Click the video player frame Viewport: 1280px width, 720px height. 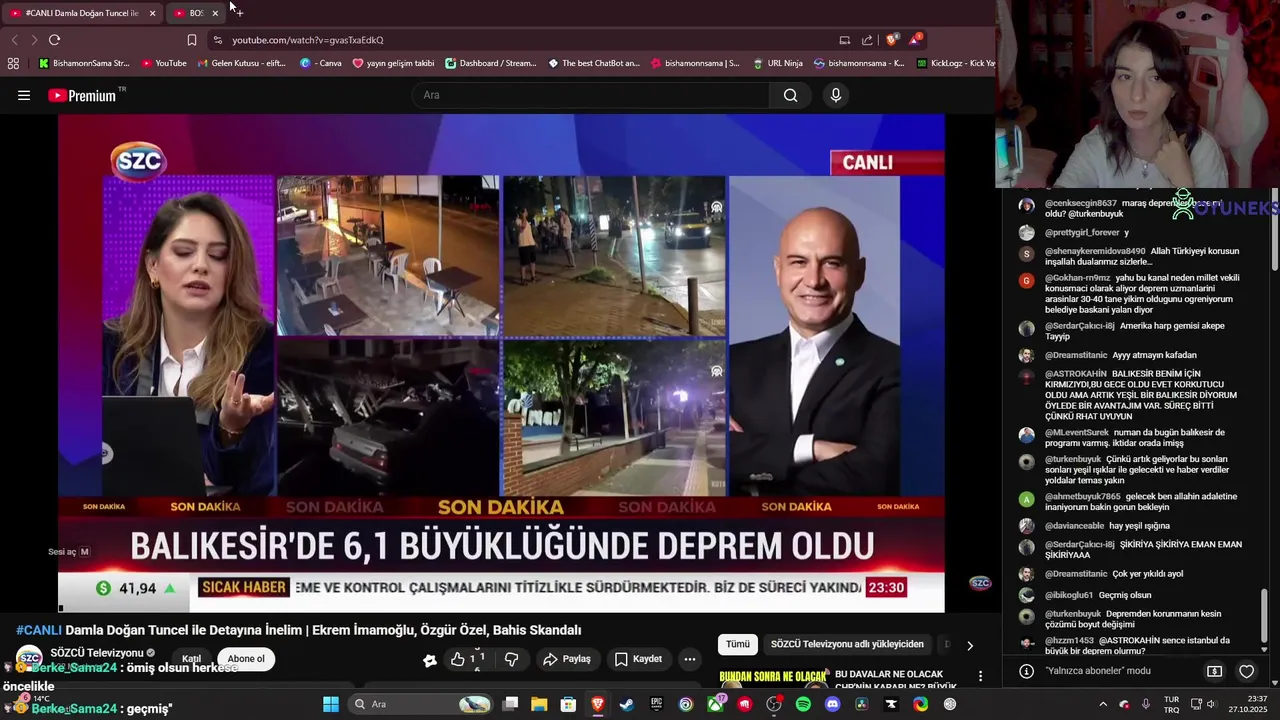(501, 363)
